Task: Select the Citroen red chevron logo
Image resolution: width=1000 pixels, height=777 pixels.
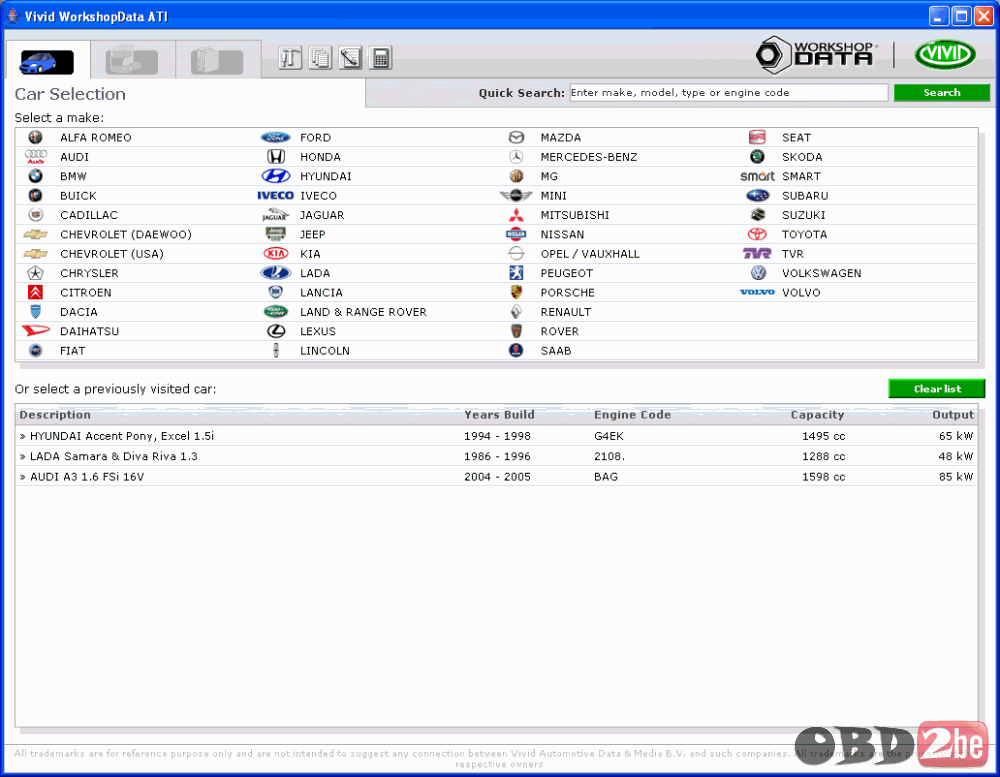Action: [x=36, y=292]
